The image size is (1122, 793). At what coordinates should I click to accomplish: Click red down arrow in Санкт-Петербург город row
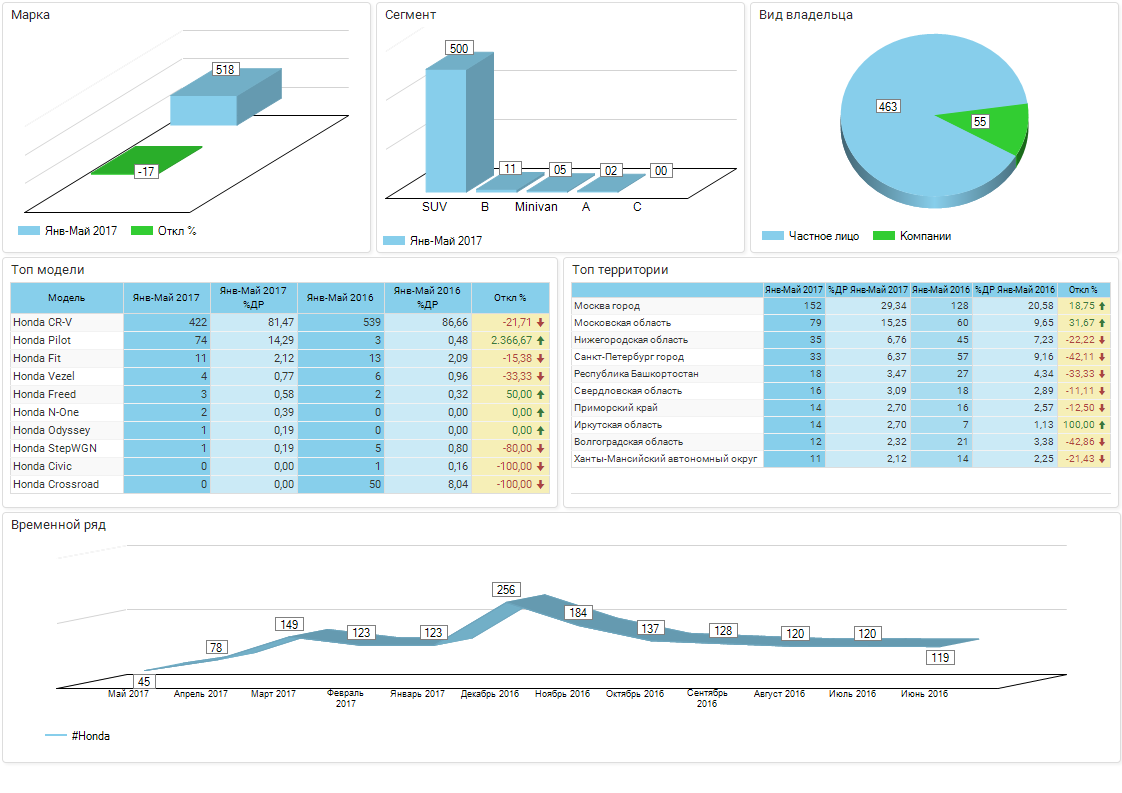tap(1102, 357)
